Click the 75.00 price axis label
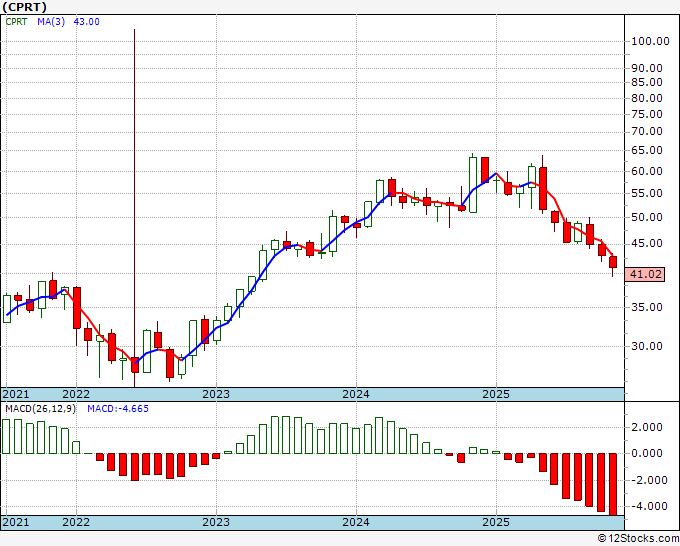The height and width of the screenshot is (546, 680). tap(647, 114)
